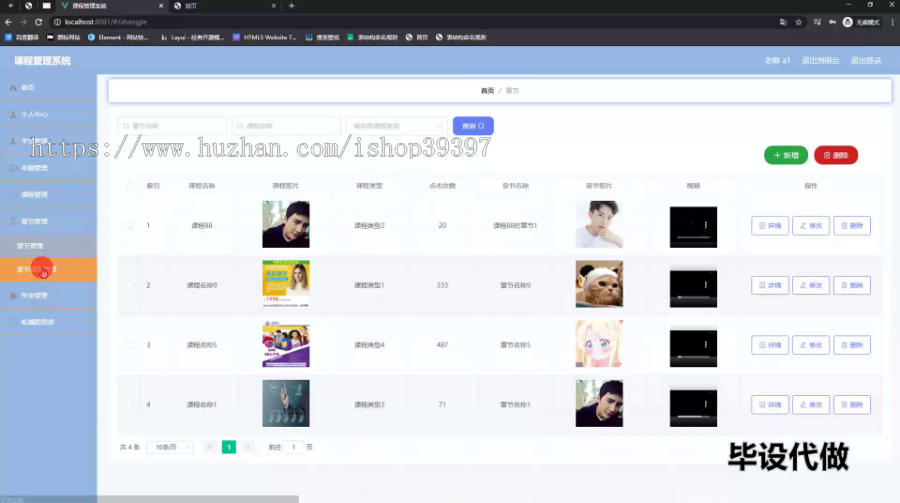
Task: Check the checkbox for row 课程名称9
Action: (130, 285)
